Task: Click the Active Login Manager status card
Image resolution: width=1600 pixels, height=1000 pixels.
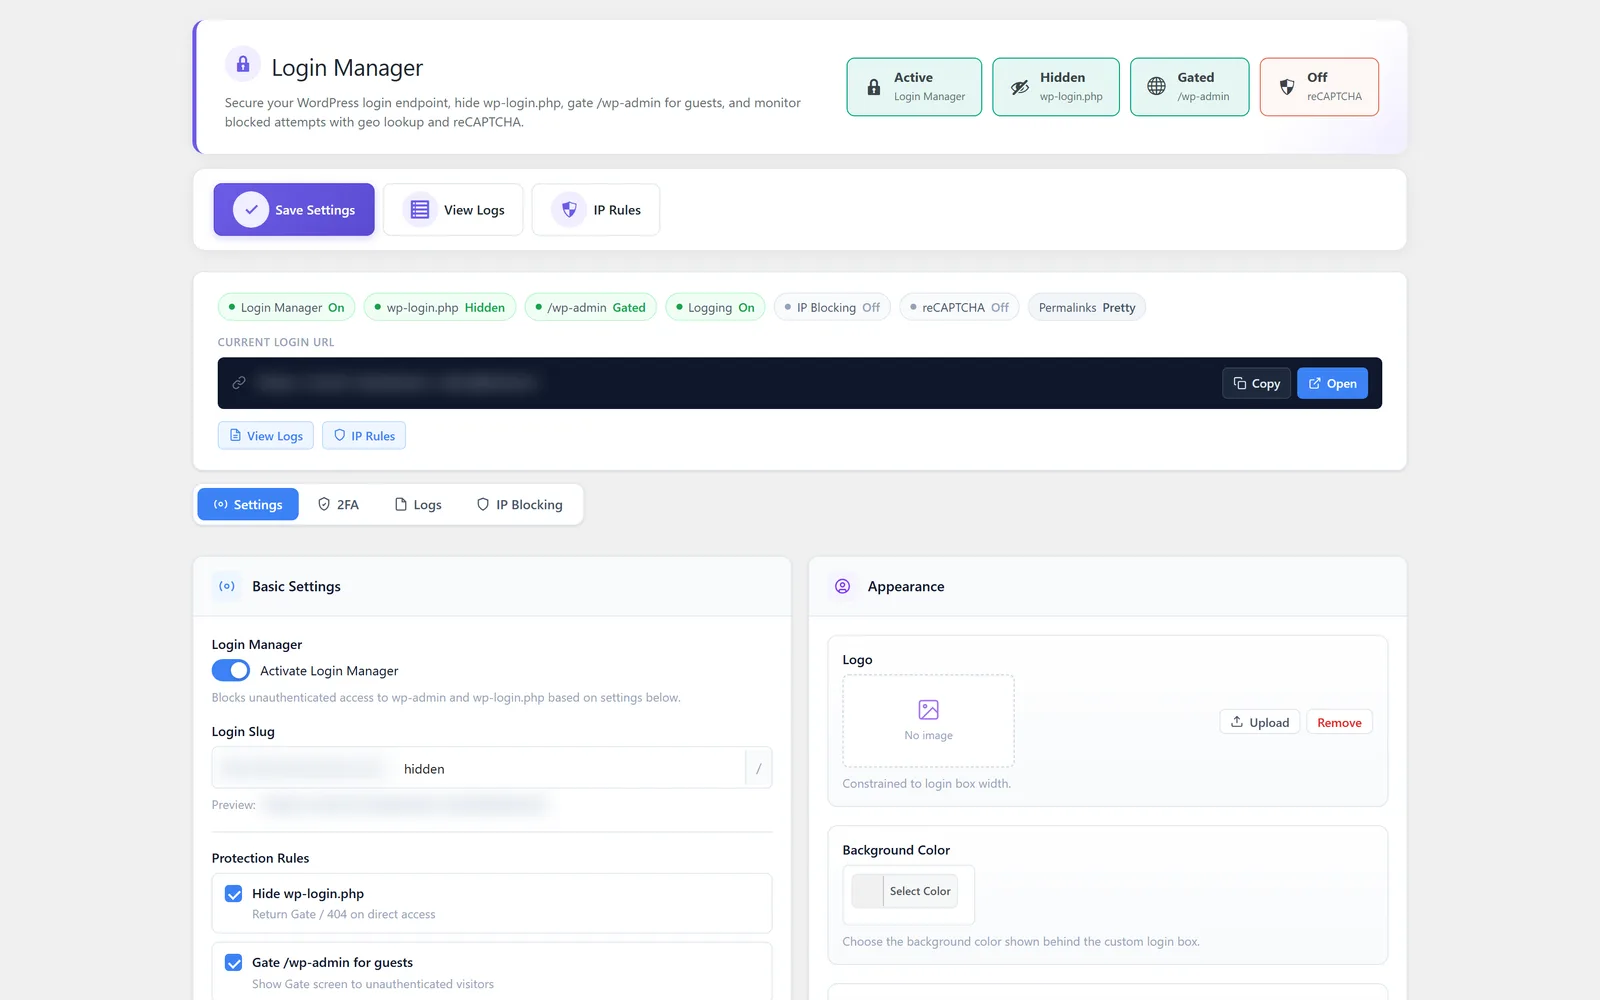Action: (914, 87)
